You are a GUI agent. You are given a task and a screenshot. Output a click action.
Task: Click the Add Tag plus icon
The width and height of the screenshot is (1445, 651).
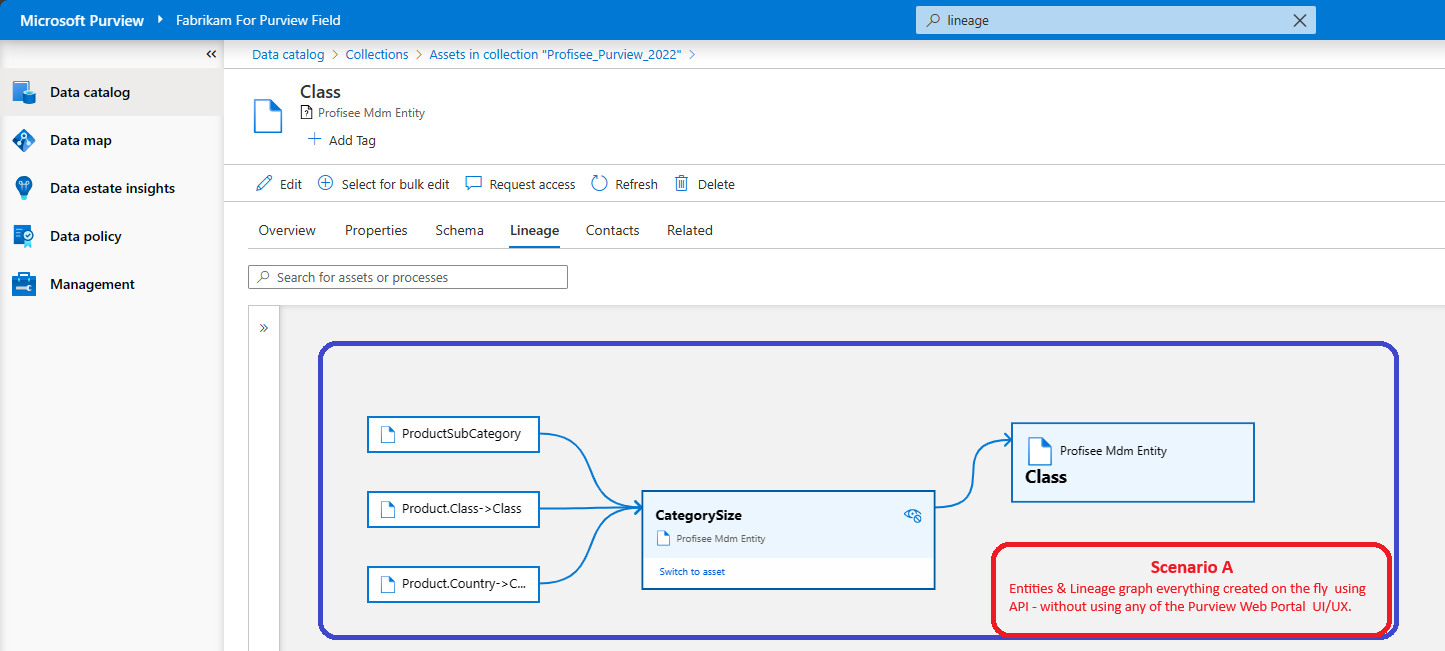pyautogui.click(x=314, y=139)
